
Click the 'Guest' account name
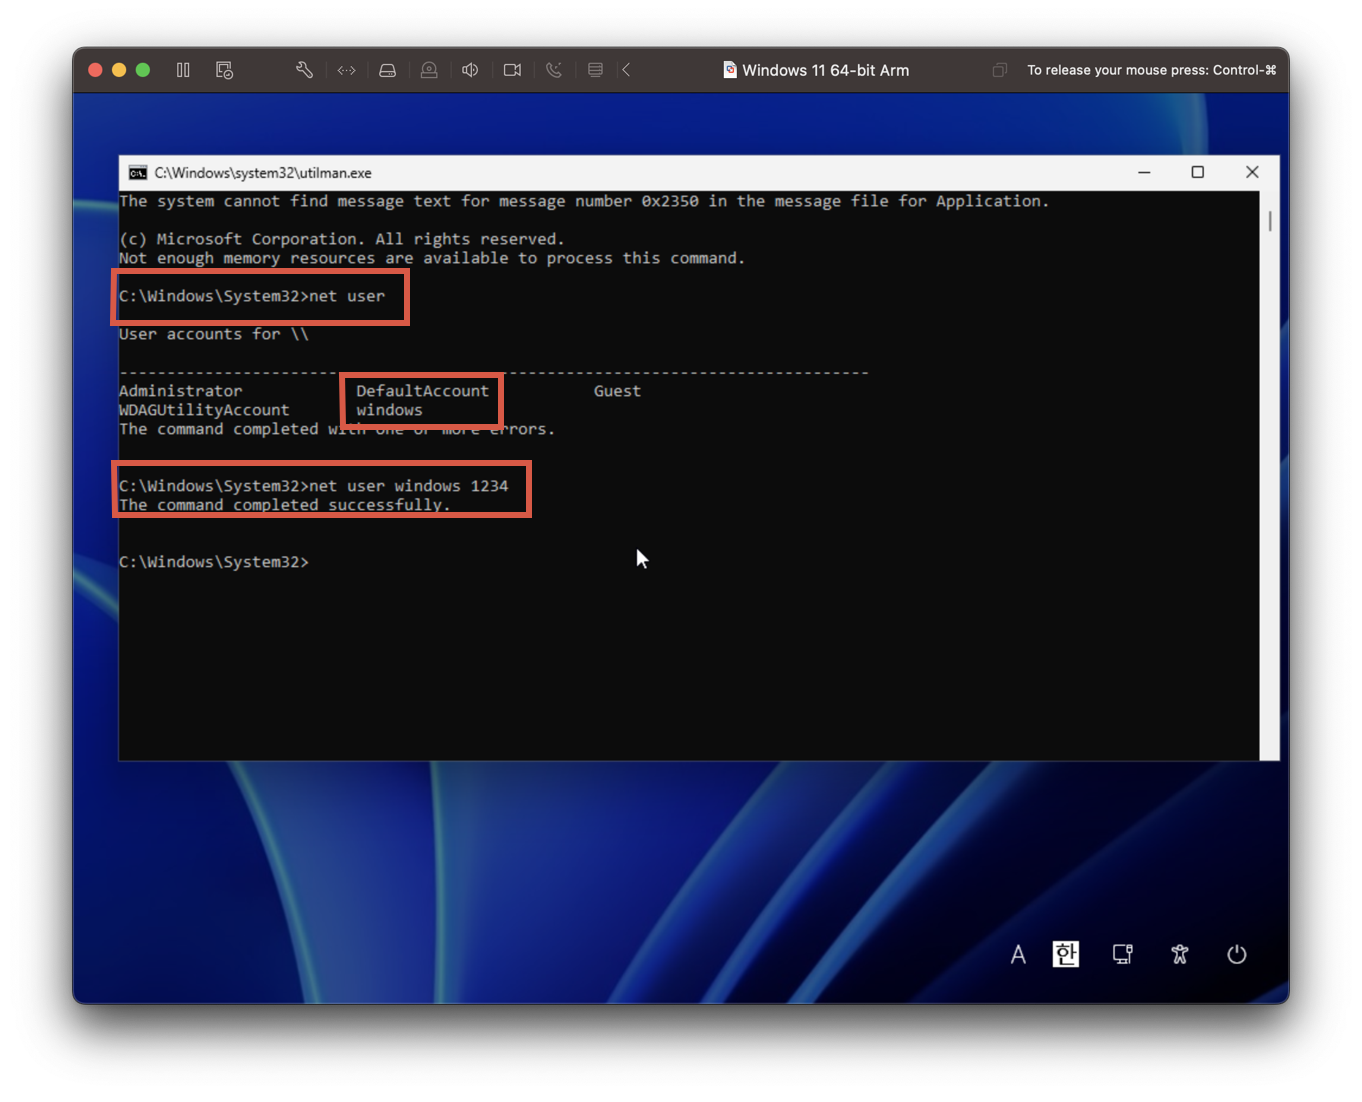tap(617, 391)
